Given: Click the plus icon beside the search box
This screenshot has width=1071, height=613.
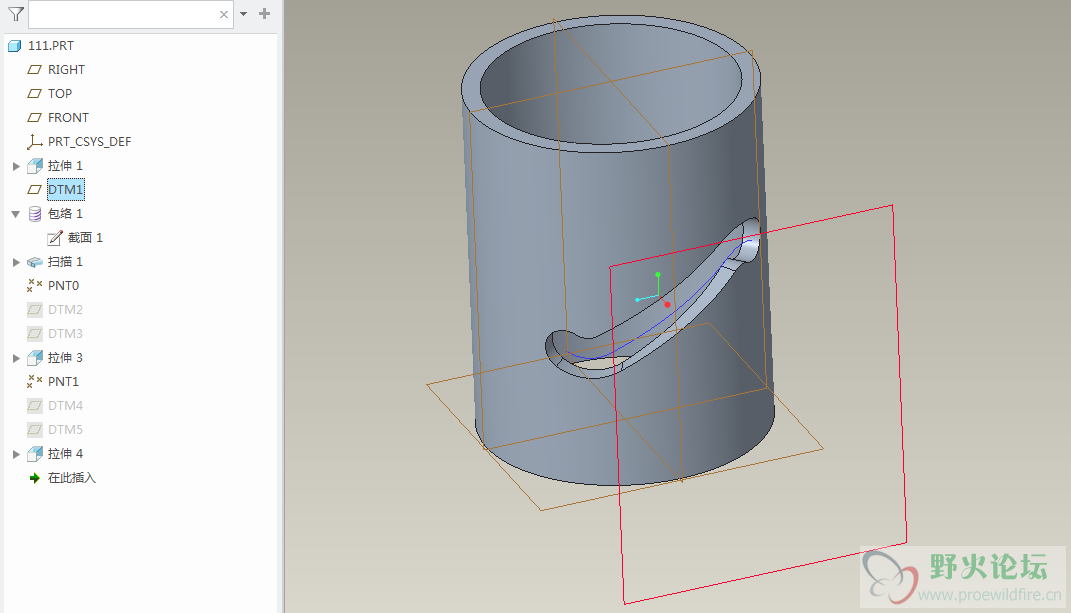Looking at the screenshot, I should tap(264, 14).
